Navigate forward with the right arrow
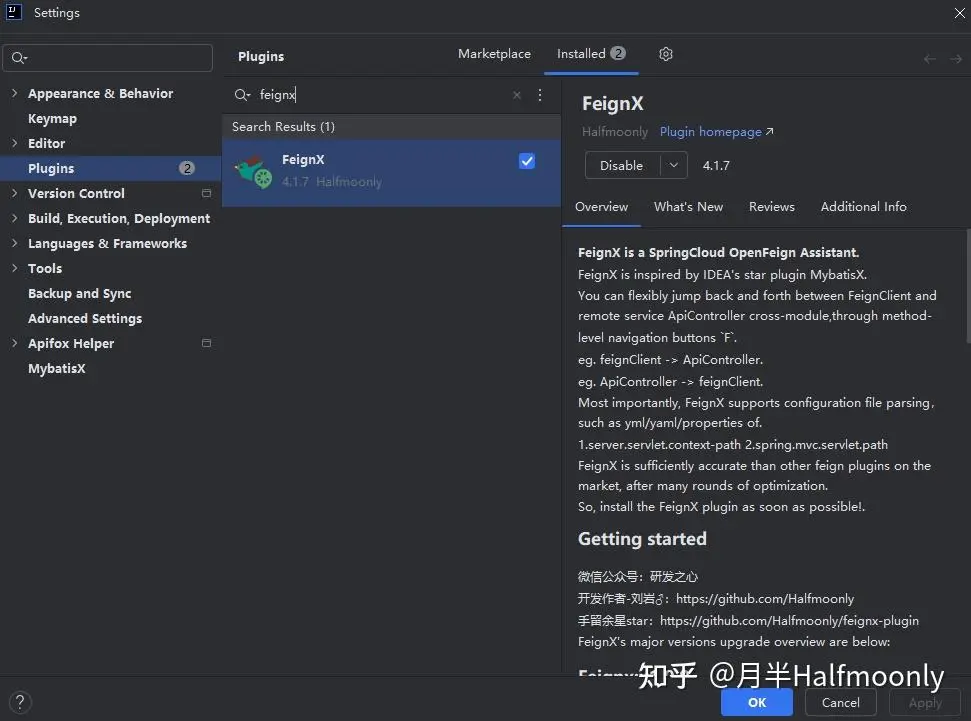971x721 pixels. [955, 59]
